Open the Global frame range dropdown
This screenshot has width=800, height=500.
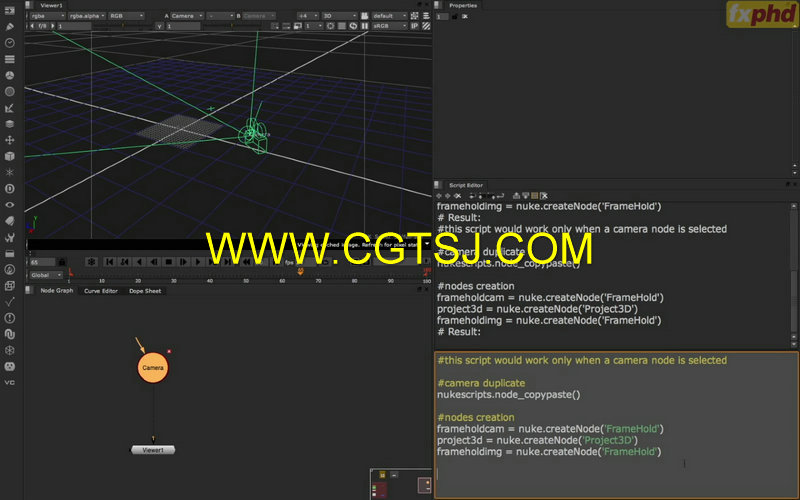[46, 276]
